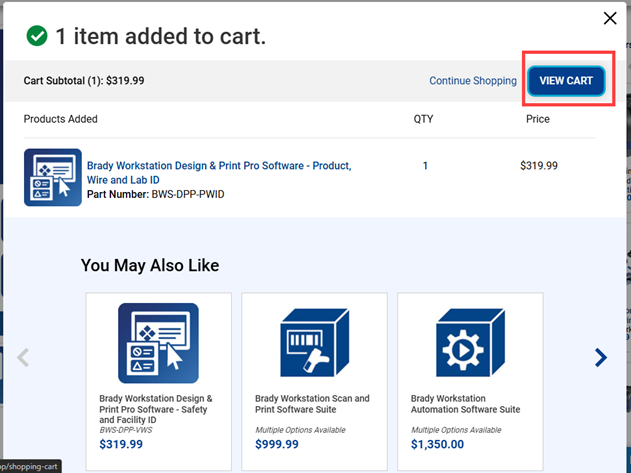The width and height of the screenshot is (631, 473).
Task: Open the Product, Wire and Lab ID product link
Action: (219, 172)
